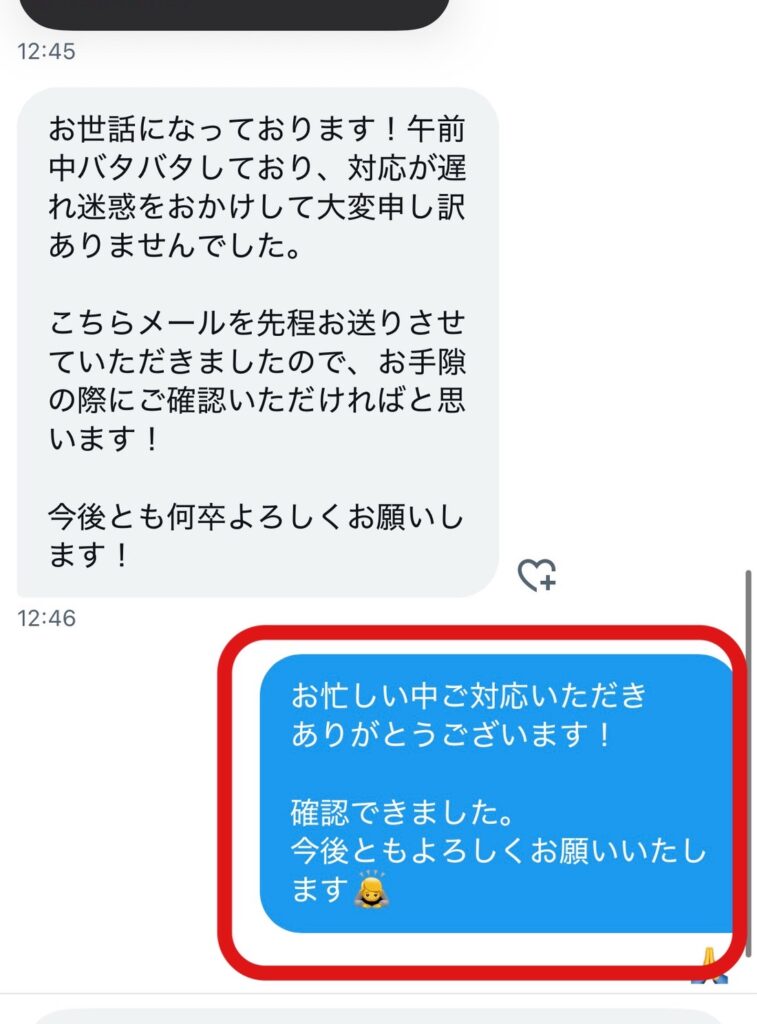Tap the text 確認できました。
The image size is (757, 1024).
click(402, 813)
